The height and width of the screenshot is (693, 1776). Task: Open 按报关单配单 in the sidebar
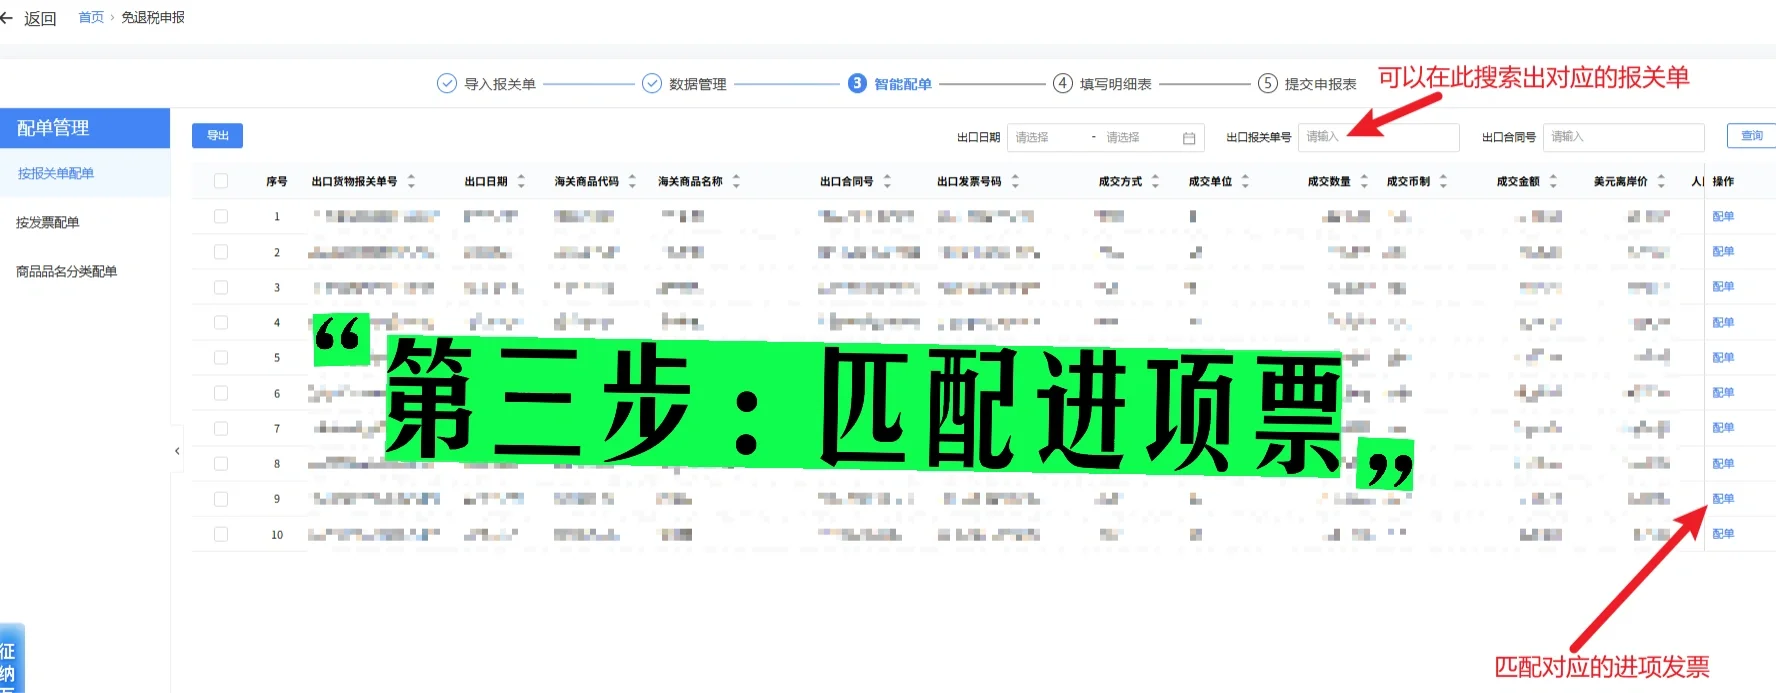click(56, 173)
